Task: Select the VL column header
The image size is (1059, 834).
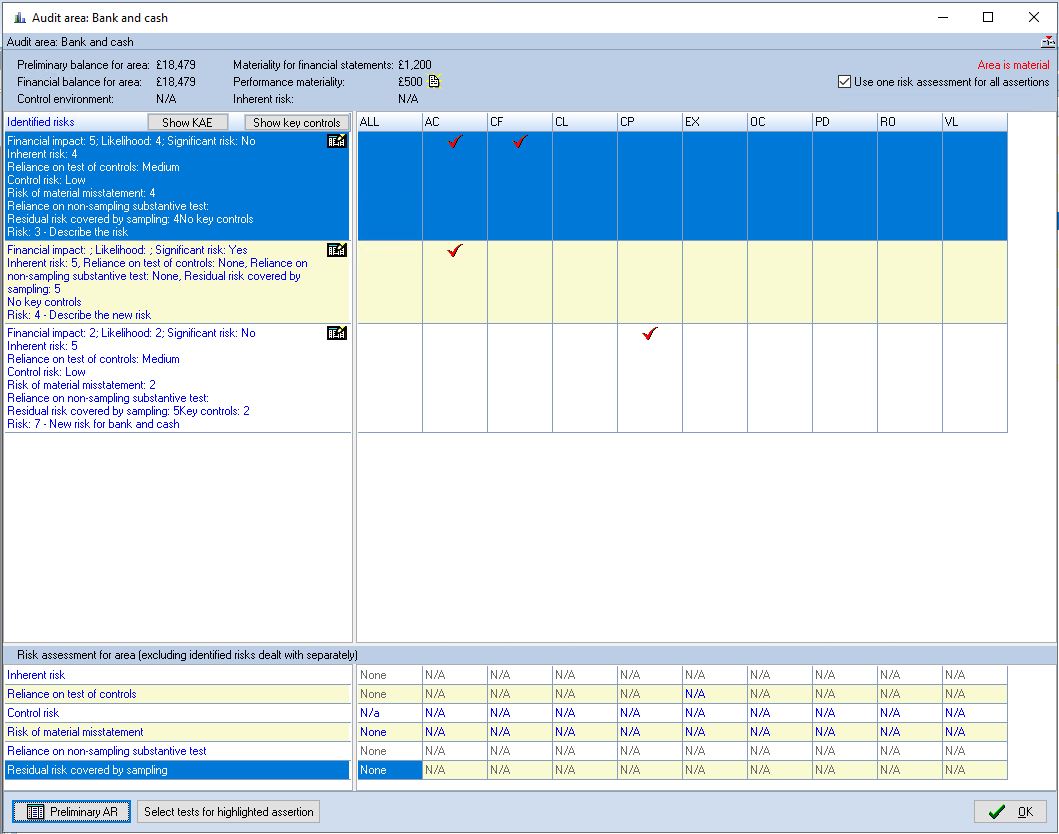Action: (x=975, y=122)
